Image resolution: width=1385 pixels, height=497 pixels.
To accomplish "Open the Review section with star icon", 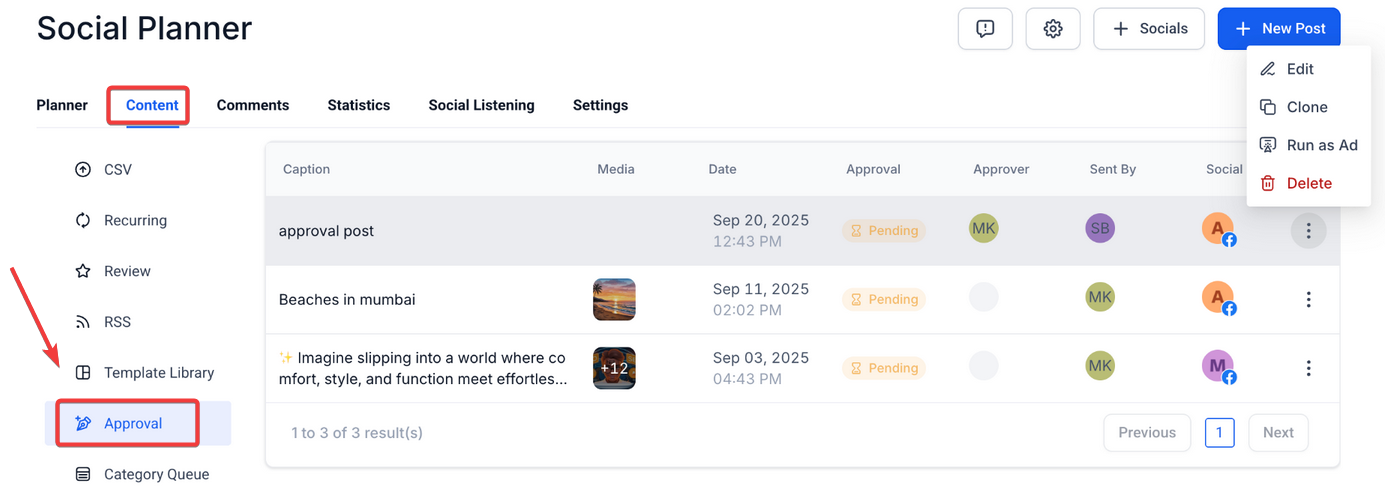I will point(127,271).
